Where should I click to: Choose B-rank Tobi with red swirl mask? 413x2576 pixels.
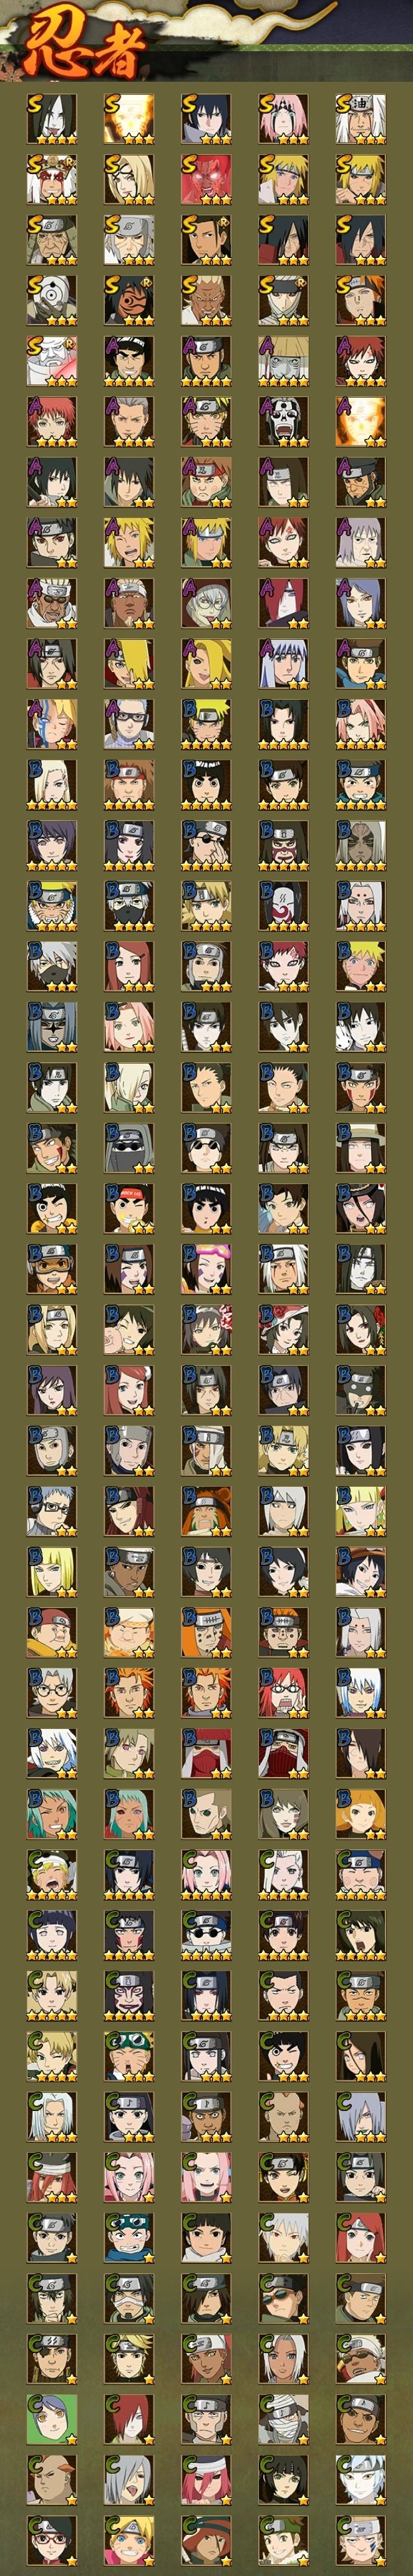click(283, 906)
